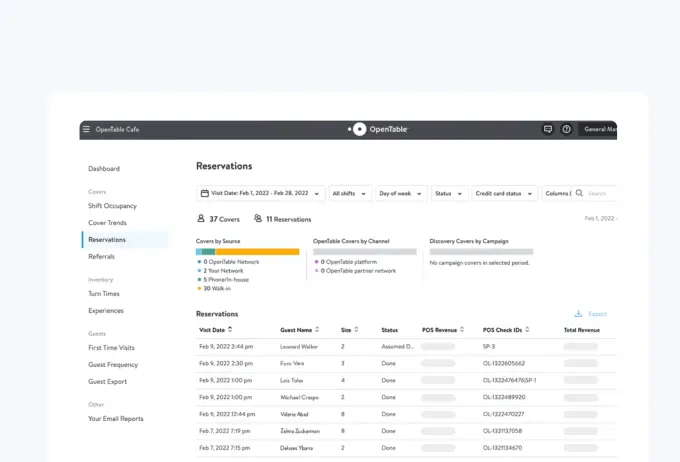Viewport: 680px width, 462px height.
Task: Click 0 OpenTable partner network legend
Action: (355, 271)
